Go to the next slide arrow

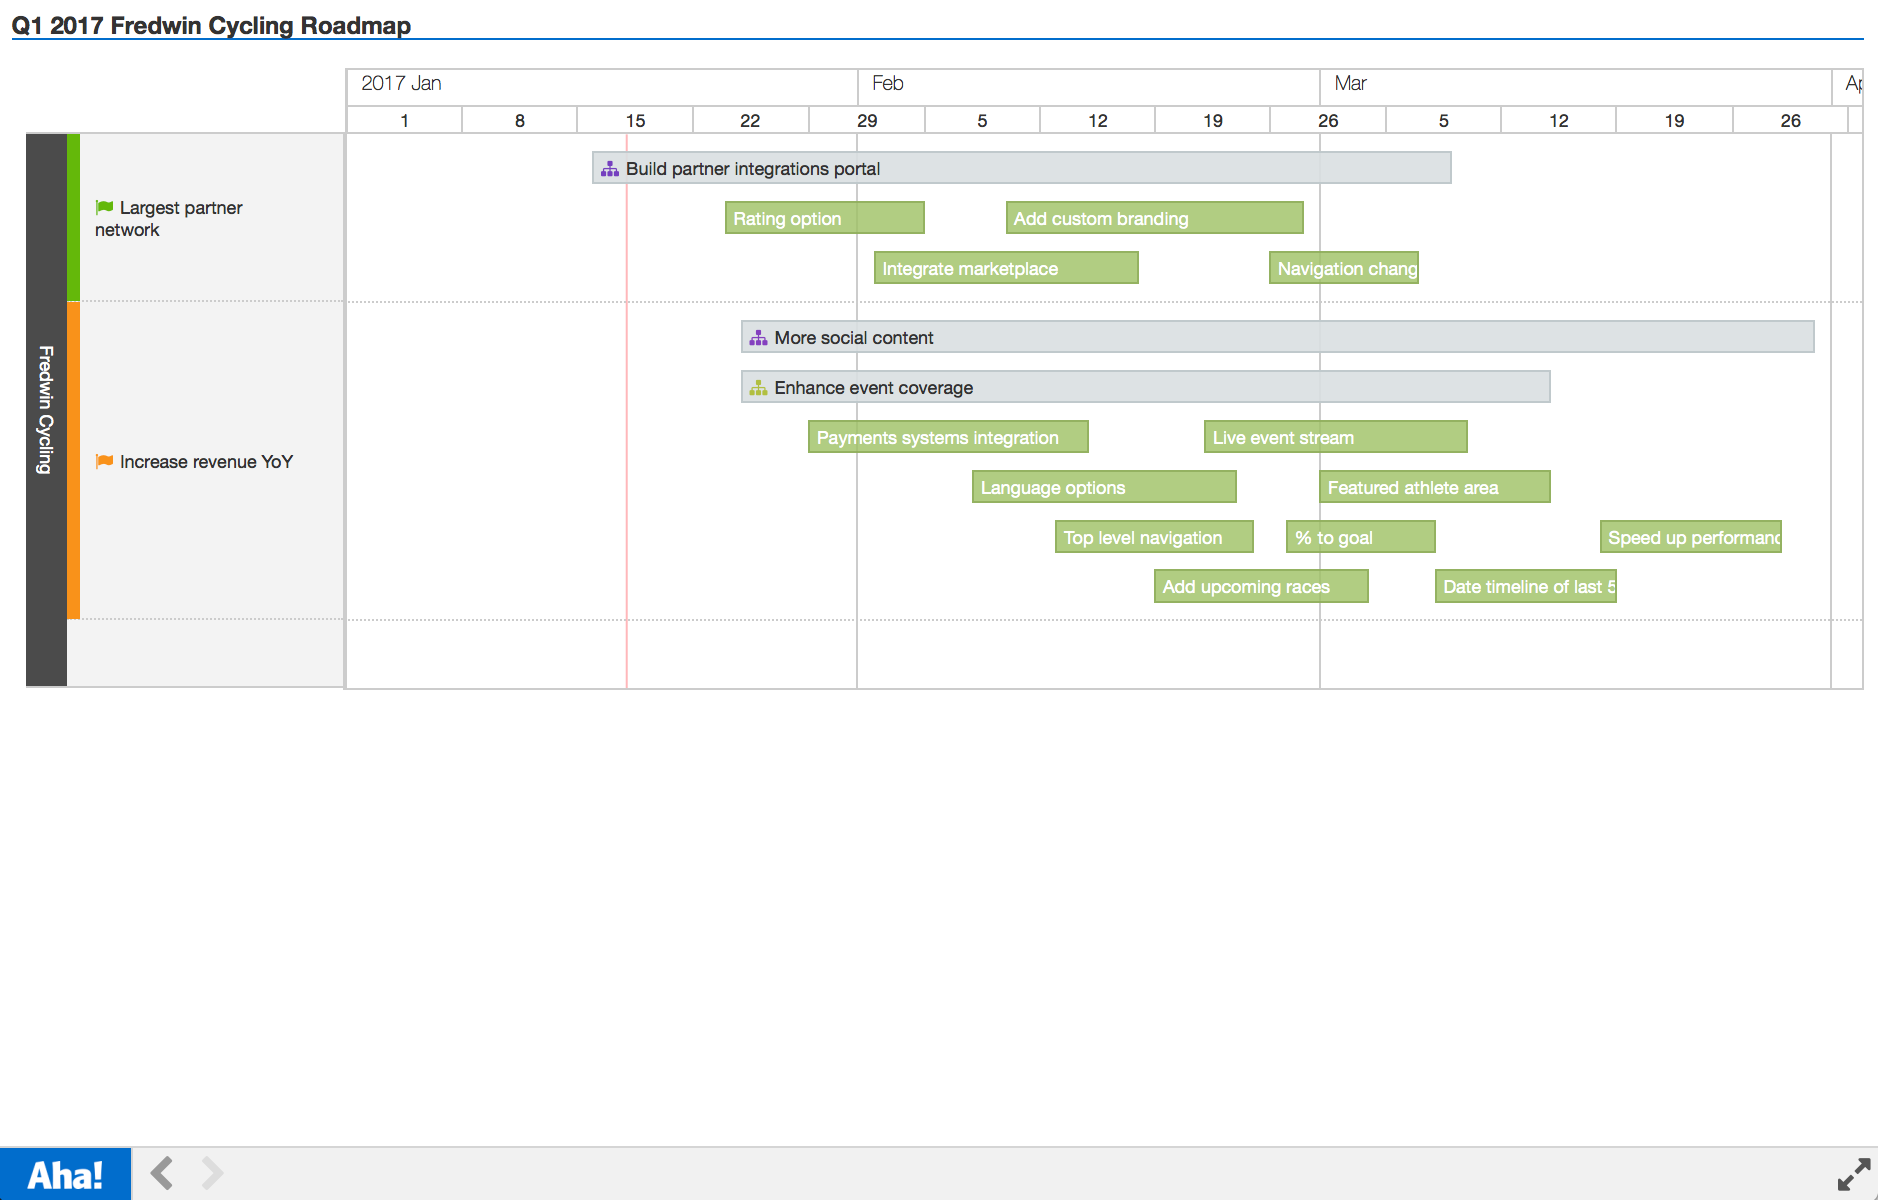click(212, 1173)
